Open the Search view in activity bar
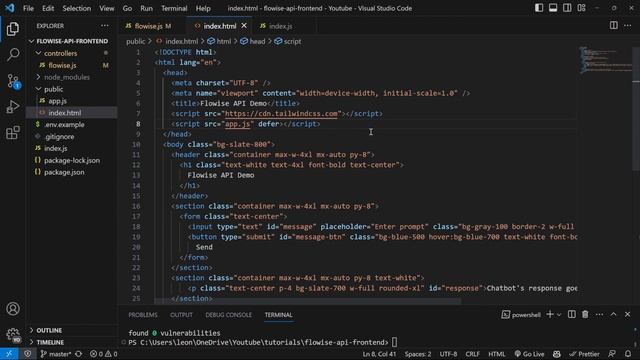This screenshot has width=640, height=360. 13,54
